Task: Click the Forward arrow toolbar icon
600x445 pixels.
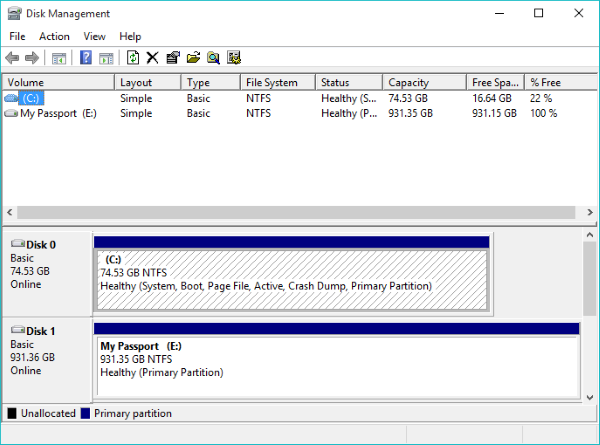Action: coord(32,58)
